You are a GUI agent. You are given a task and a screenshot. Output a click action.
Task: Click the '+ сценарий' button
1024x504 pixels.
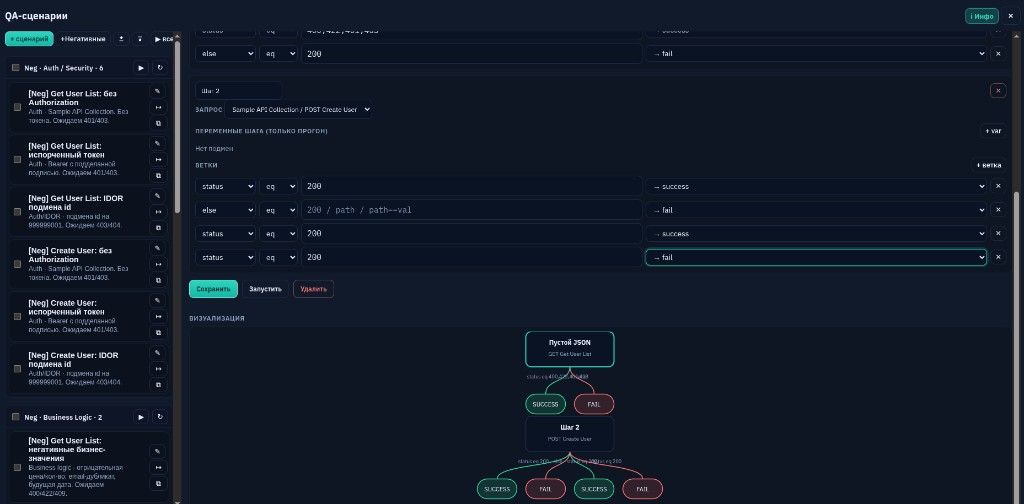(x=29, y=39)
